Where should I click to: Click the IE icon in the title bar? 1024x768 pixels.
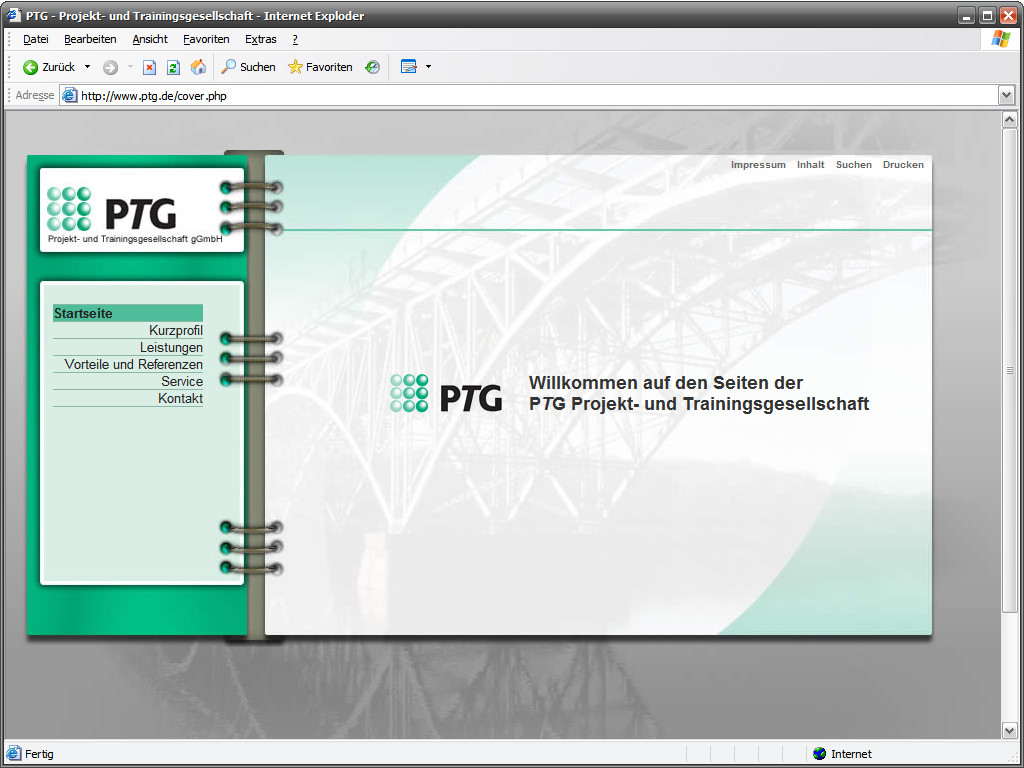coord(14,14)
